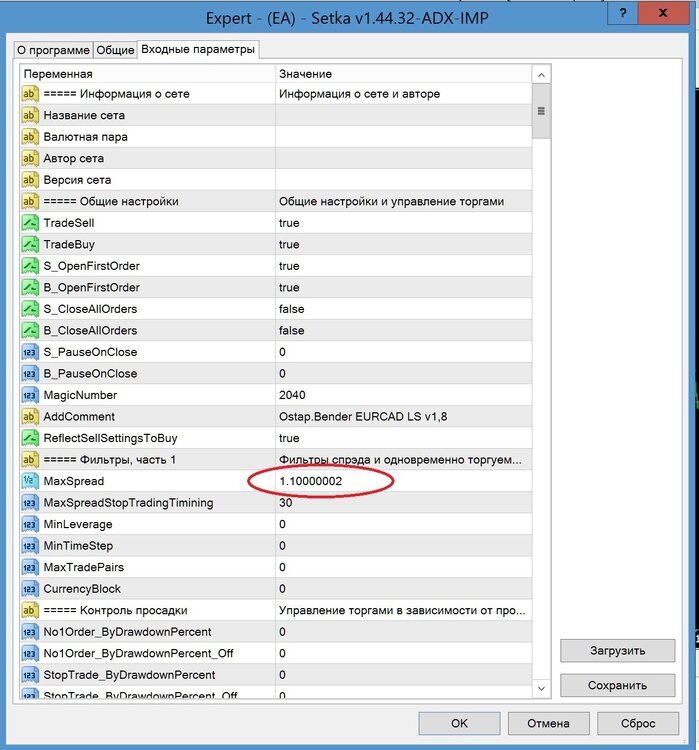Click the string icon beside Название сета
Screen dimensions: 699x750
[30, 115]
